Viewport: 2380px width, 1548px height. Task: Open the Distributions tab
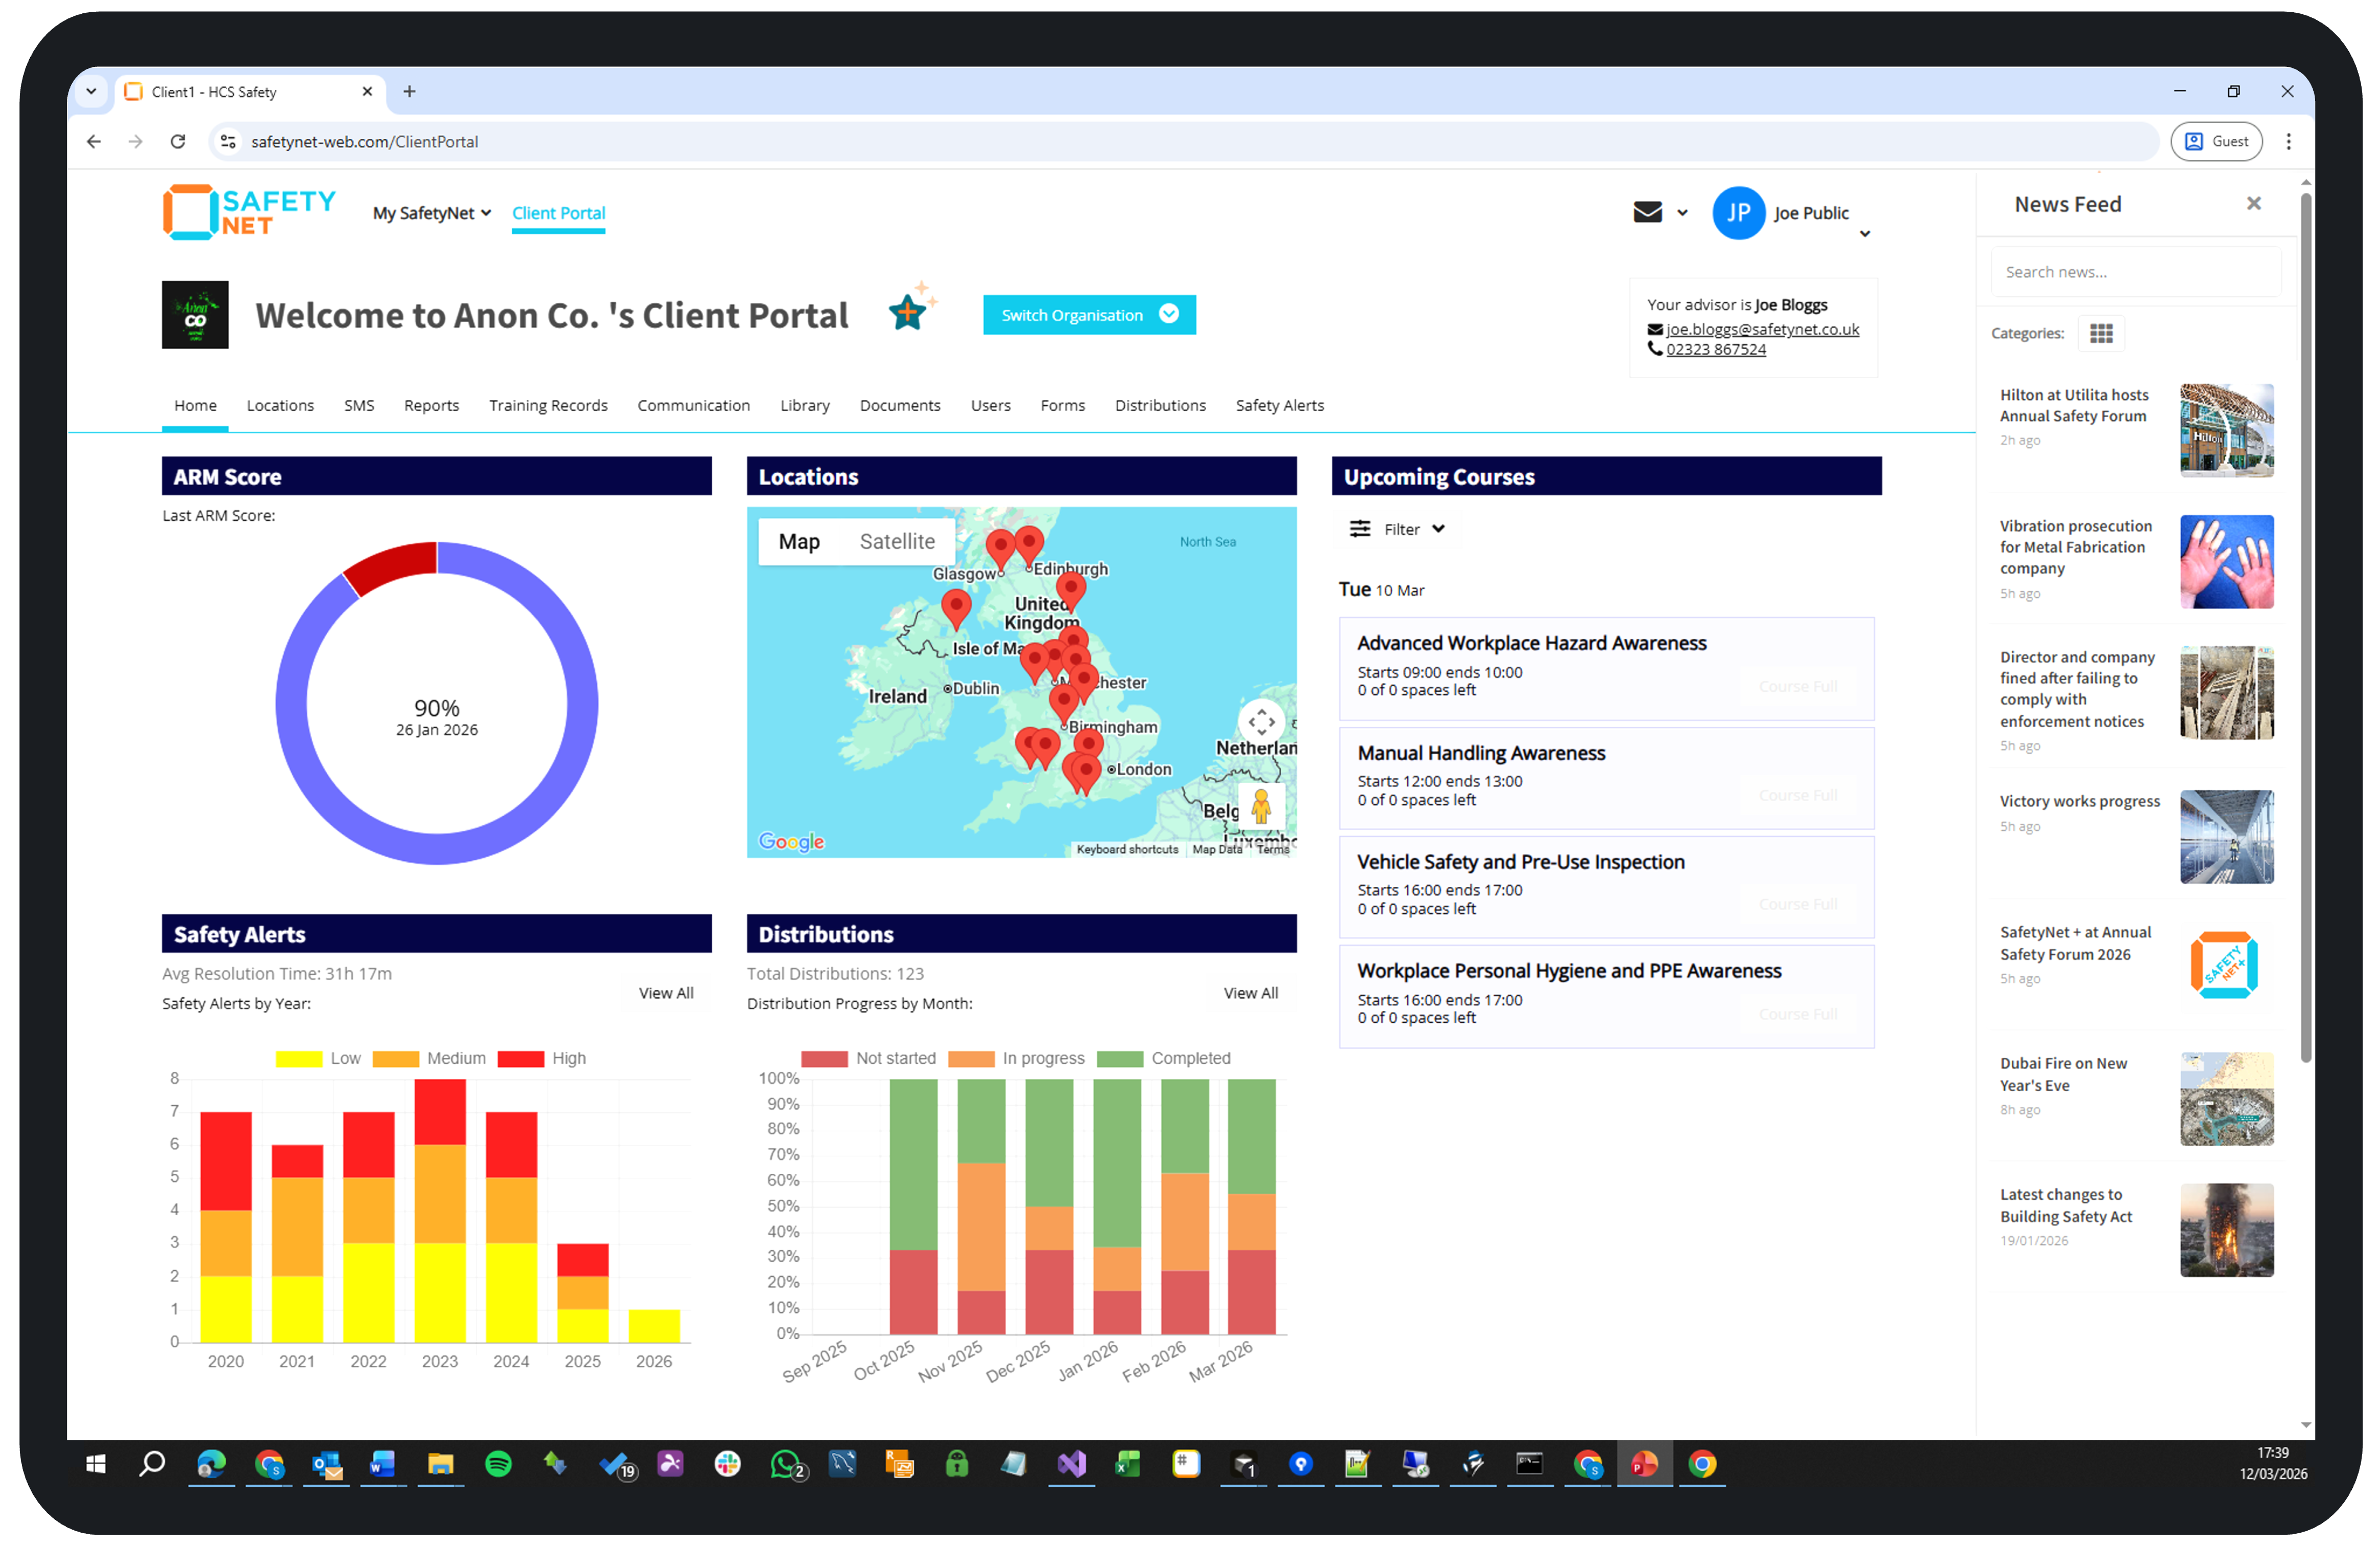[x=1160, y=405]
